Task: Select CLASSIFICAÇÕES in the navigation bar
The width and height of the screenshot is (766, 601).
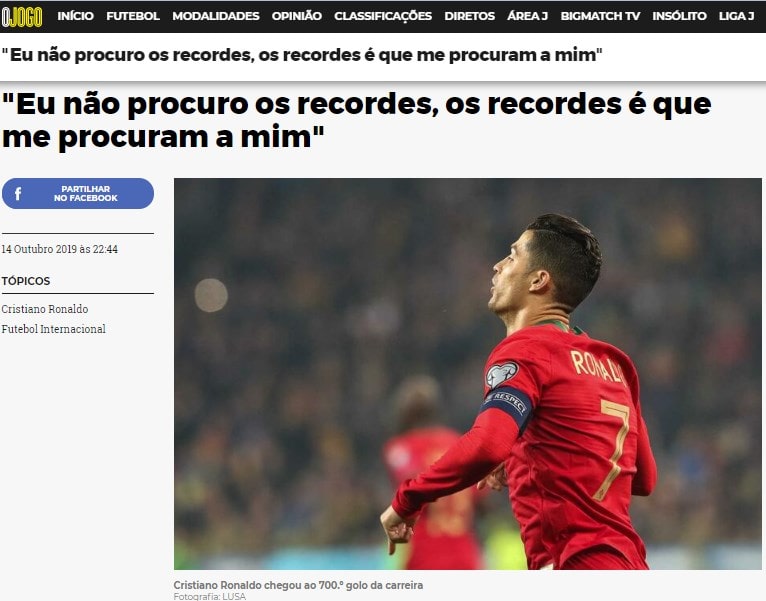Action: 383,16
